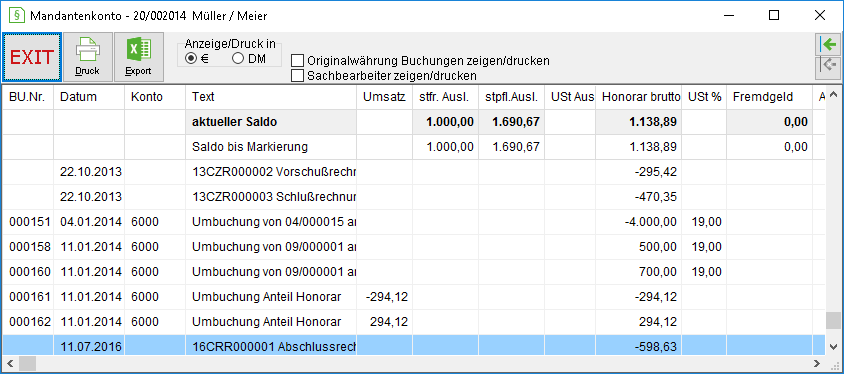Viewport: 844px width, 374px height.
Task: Click the stfr. Ausl. column header
Action: coord(445,97)
